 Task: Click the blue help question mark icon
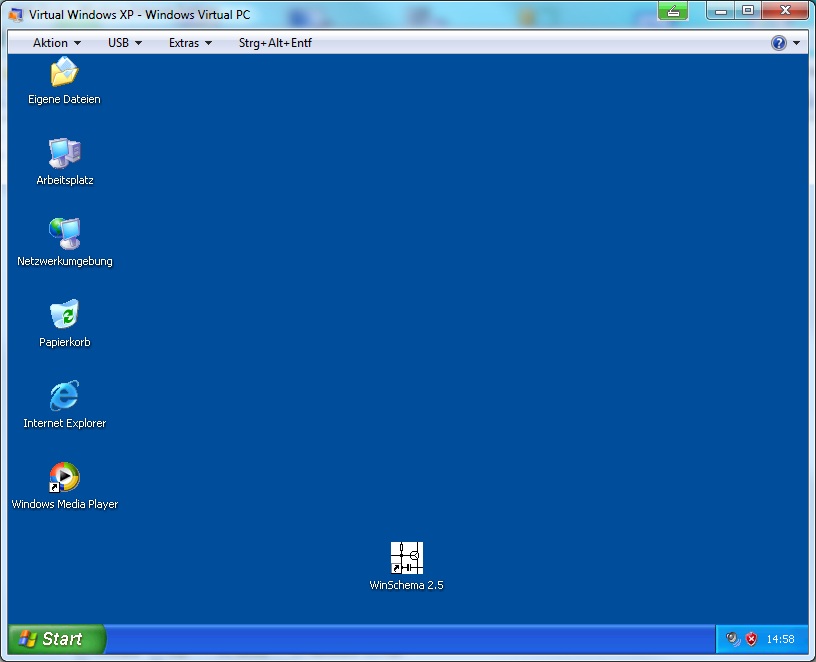point(778,43)
